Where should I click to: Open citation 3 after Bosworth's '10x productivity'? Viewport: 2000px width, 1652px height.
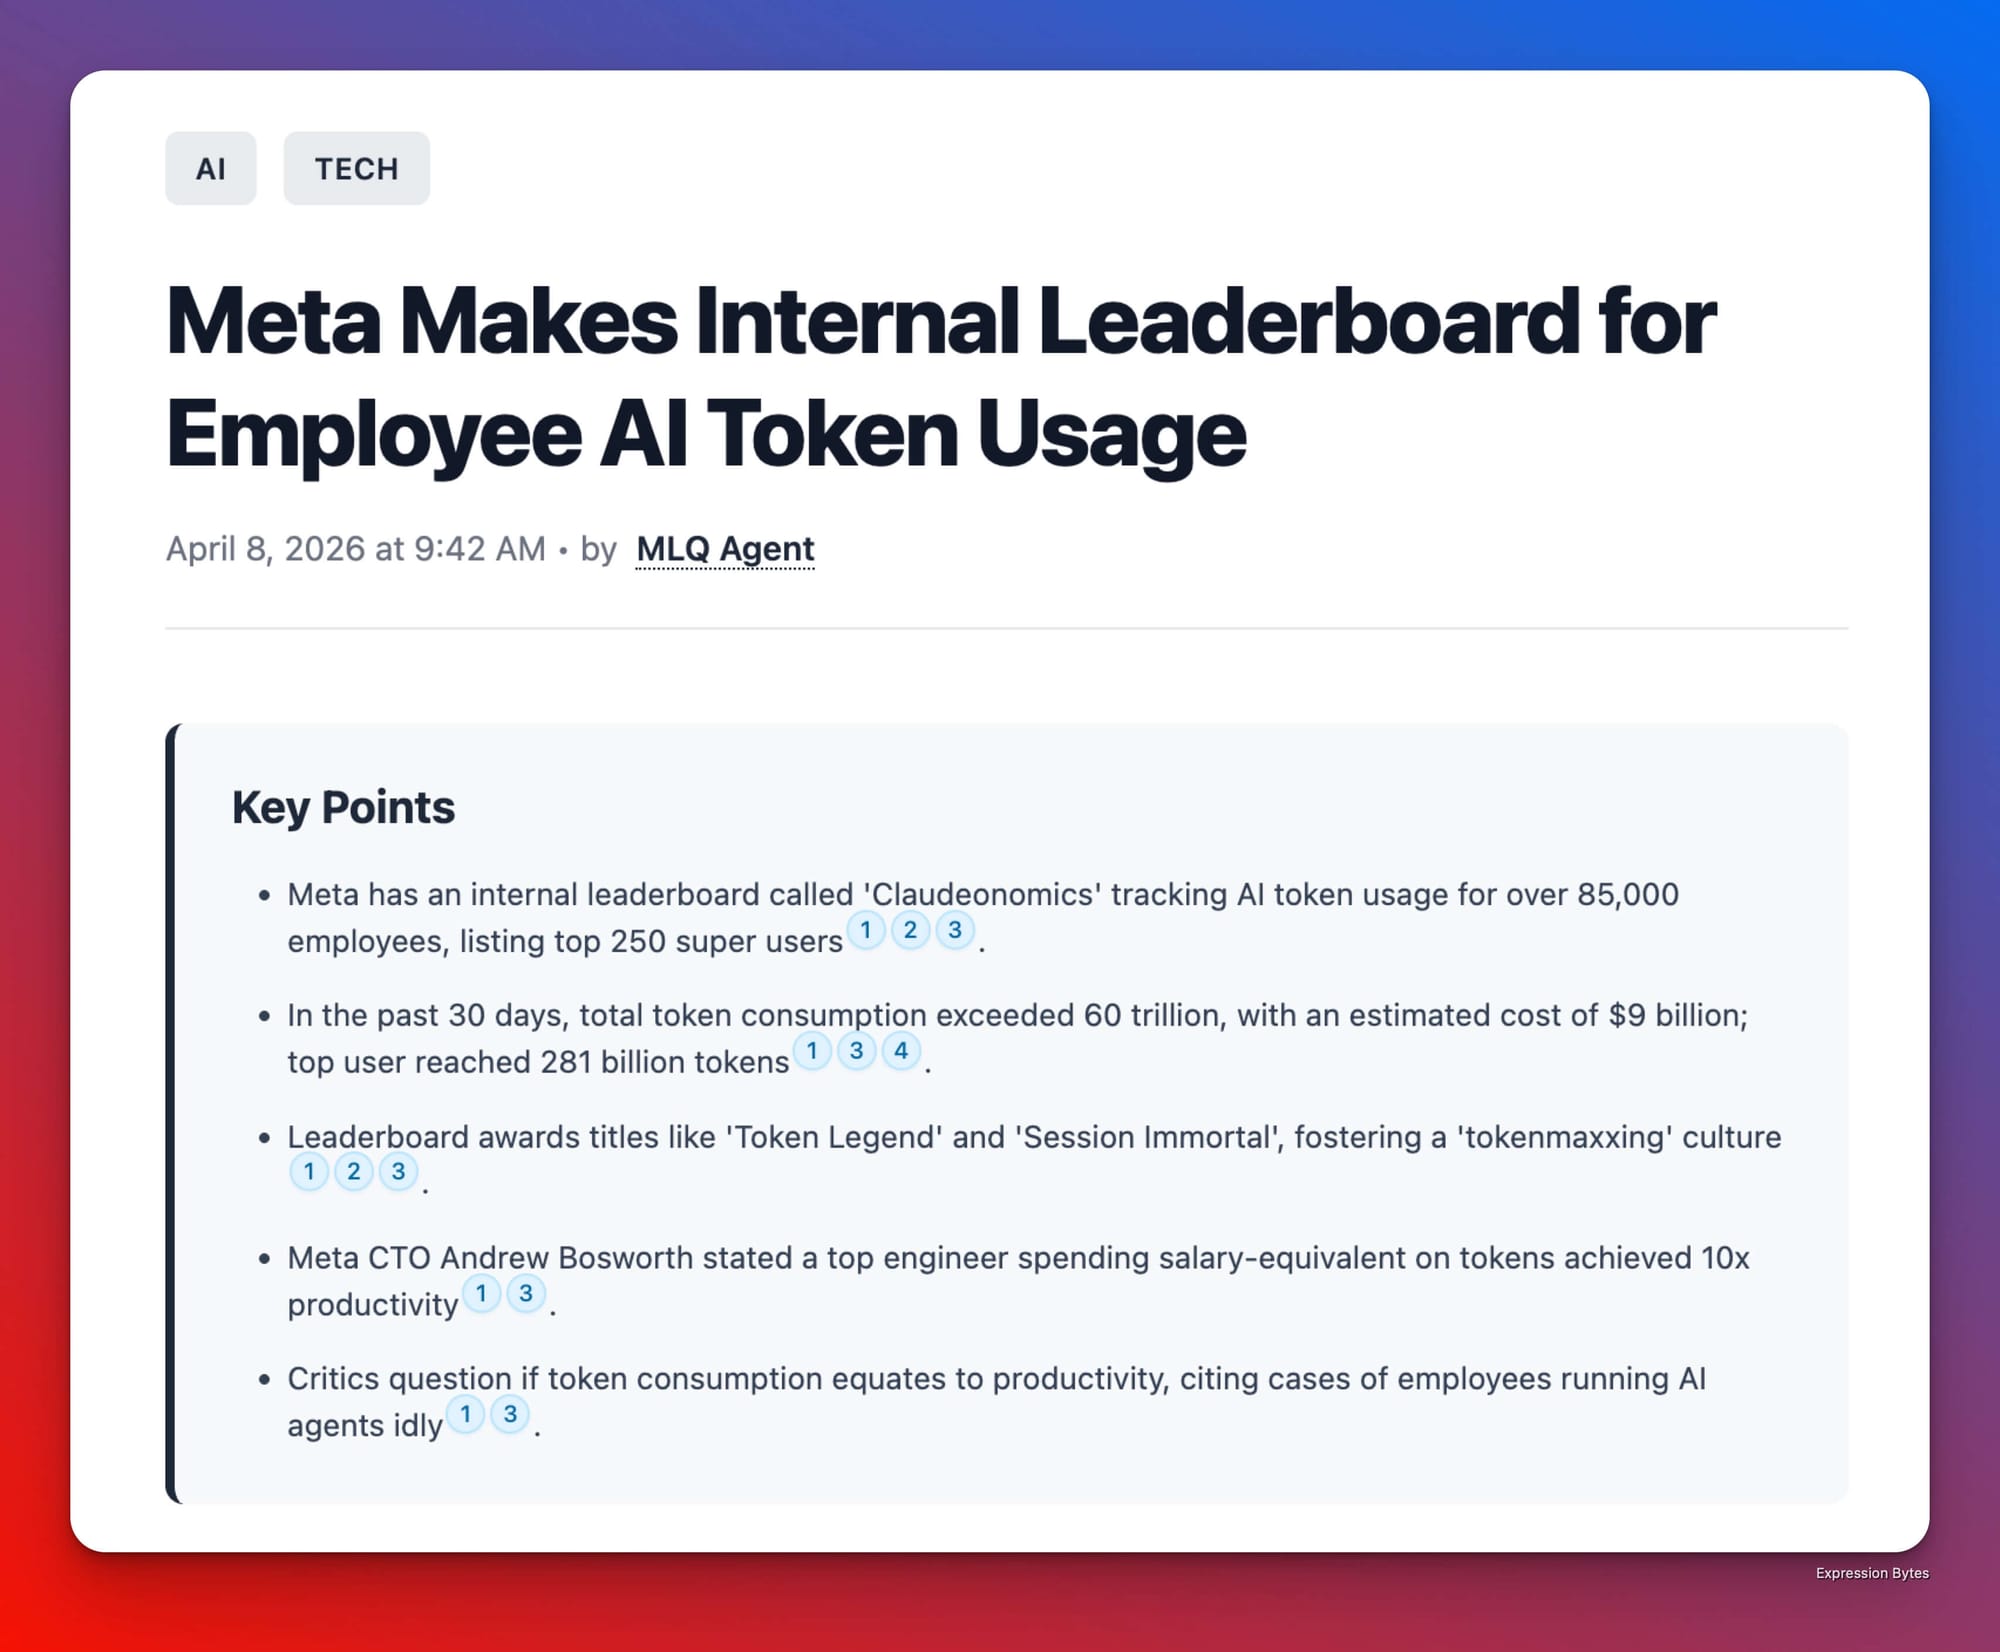[526, 1293]
